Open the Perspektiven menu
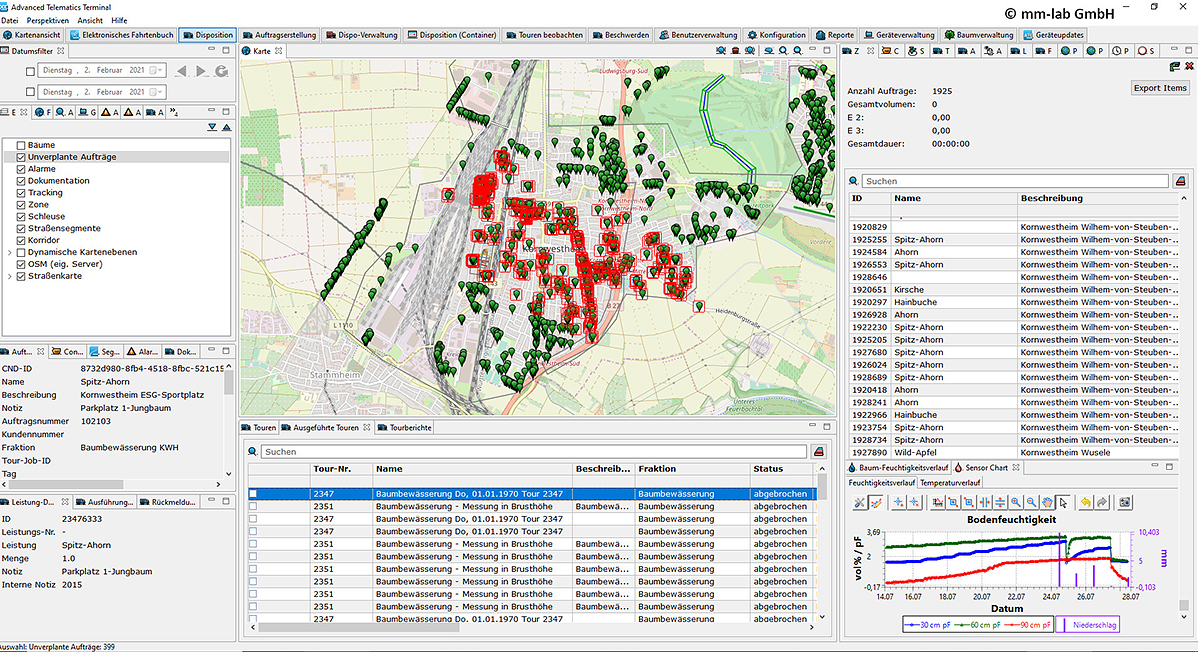The height and width of the screenshot is (652, 1200). [x=48, y=20]
